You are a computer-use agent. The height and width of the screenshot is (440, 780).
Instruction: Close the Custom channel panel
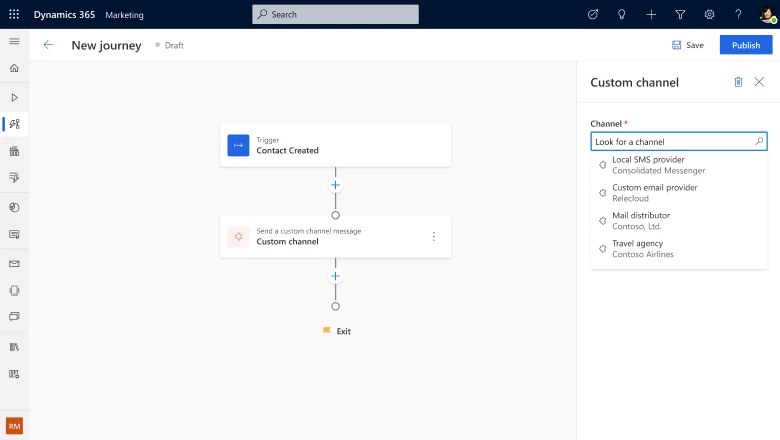(x=759, y=82)
